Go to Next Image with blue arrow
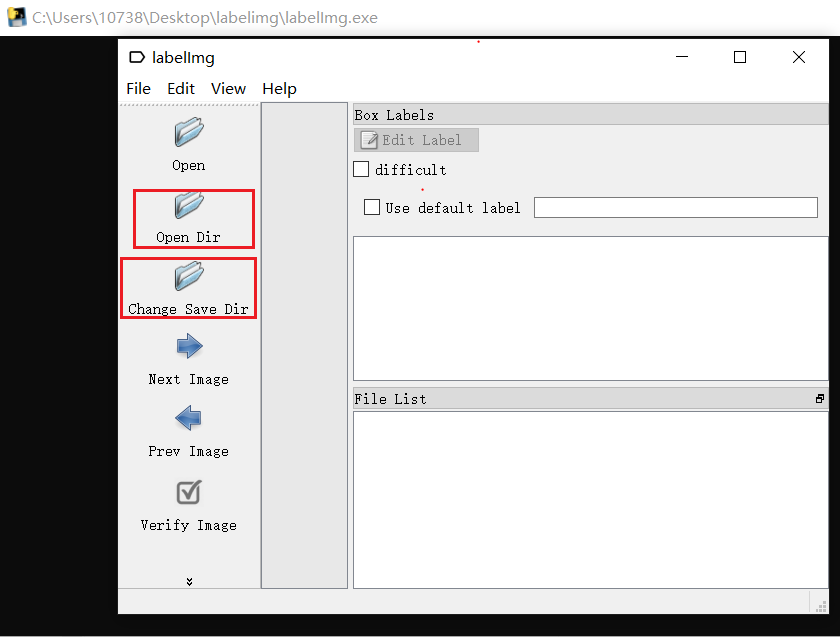840x637 pixels. tap(189, 346)
